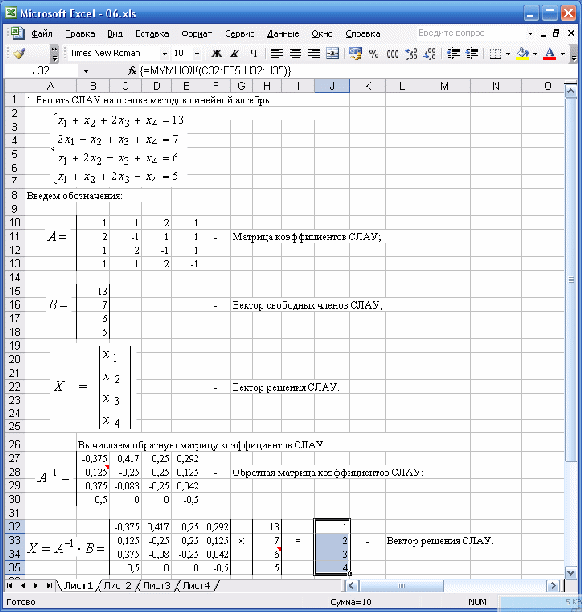This screenshot has height=613, width=583.
Task: Go to next sheet tab navigation arrow
Action: 36,585
